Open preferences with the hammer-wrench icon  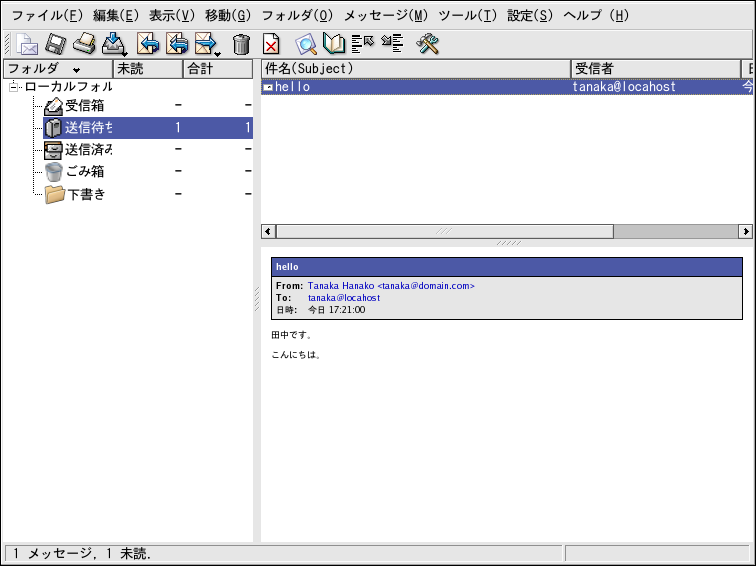[x=428, y=44]
